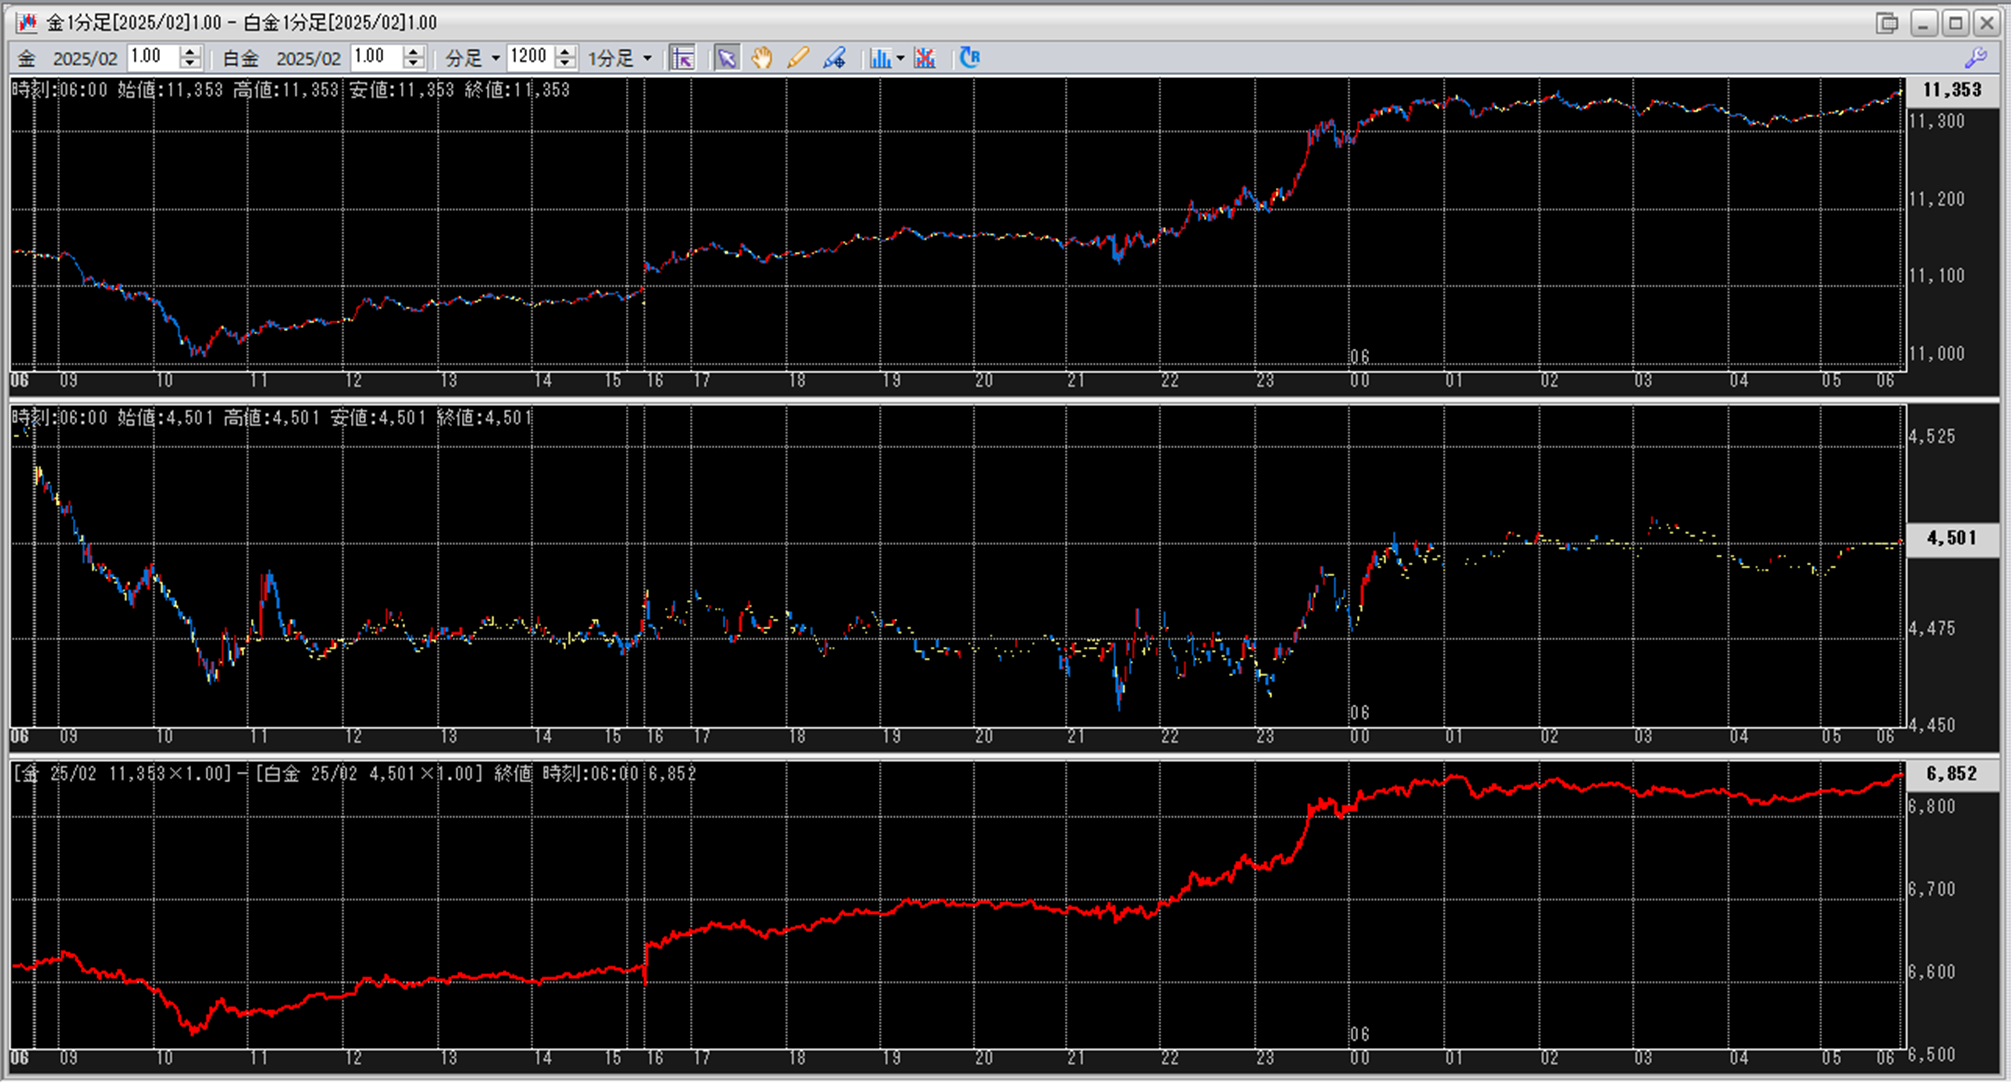Viewport: 2011px width, 1083px height.
Task: Click the drawing-edit pen tool icon
Action: 834,58
